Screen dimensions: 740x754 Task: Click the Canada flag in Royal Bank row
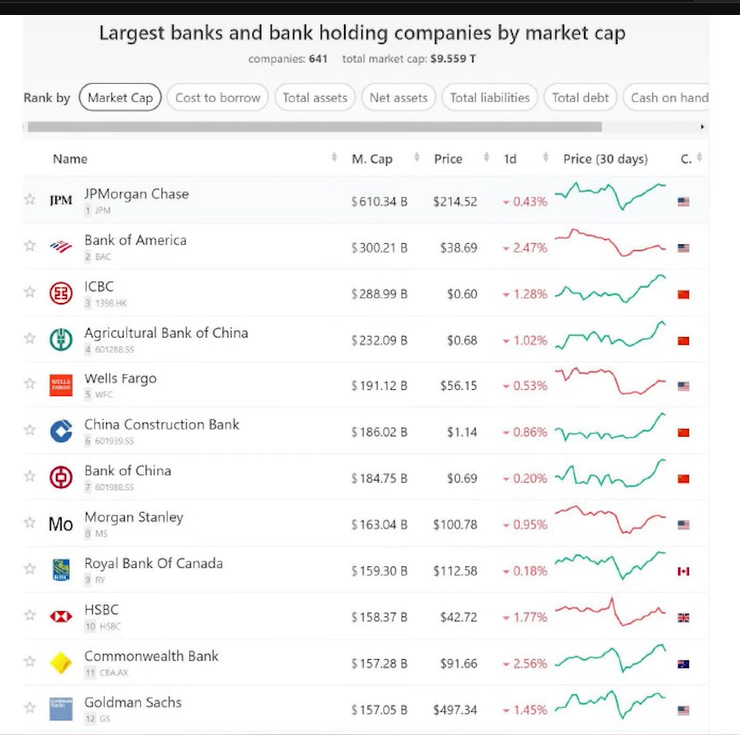pos(683,571)
